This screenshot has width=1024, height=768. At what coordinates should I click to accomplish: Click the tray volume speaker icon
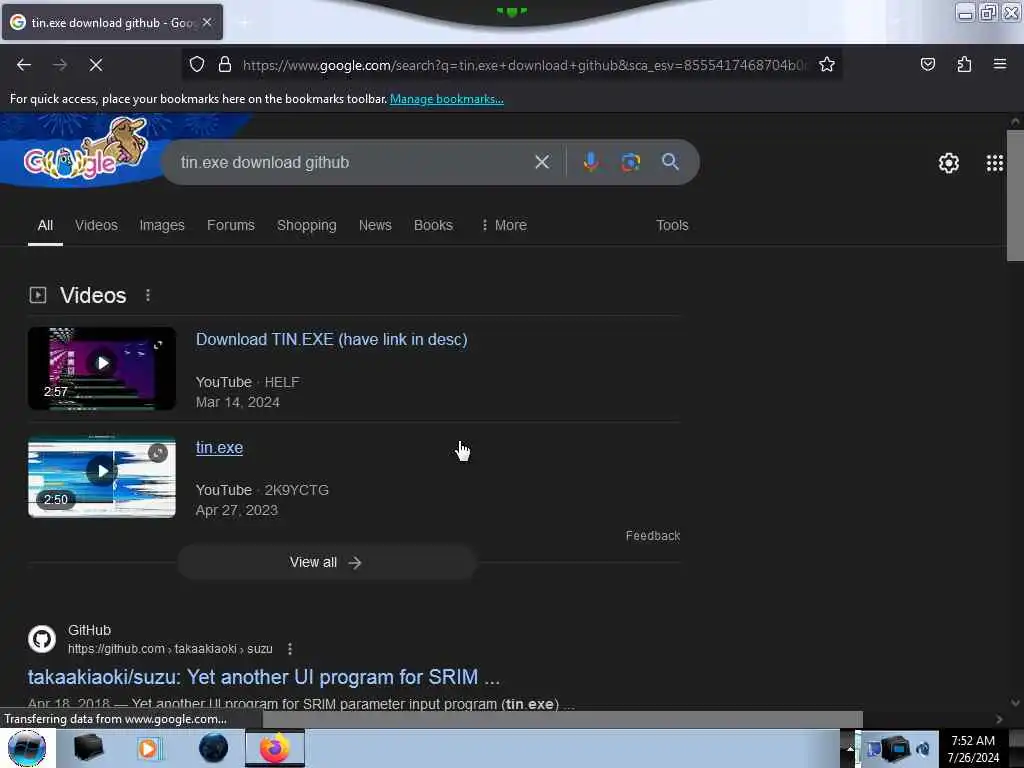[x=923, y=748]
